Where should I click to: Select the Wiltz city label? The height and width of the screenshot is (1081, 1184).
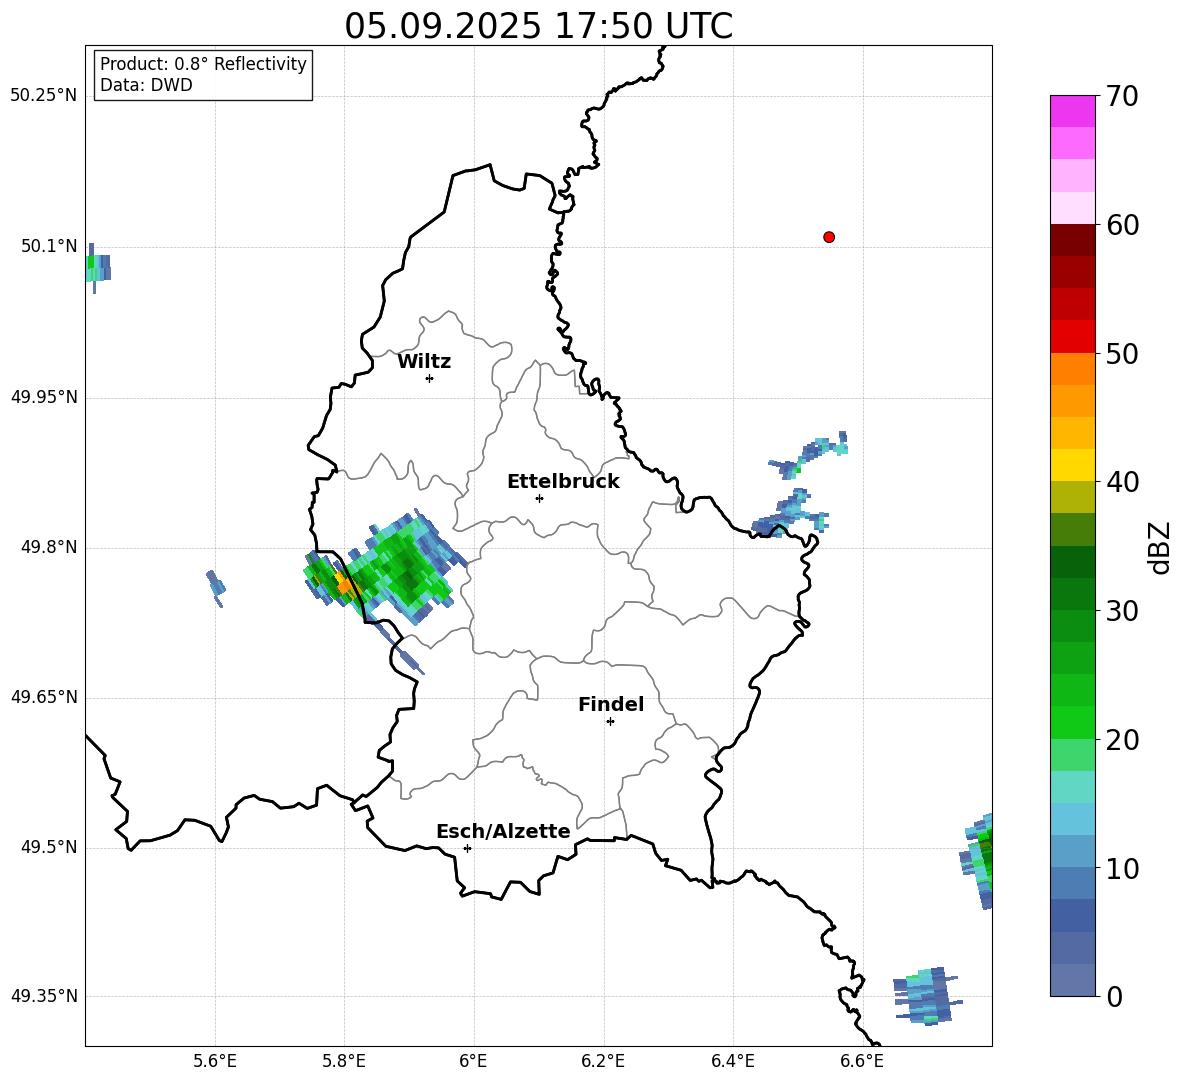pyautogui.click(x=424, y=362)
